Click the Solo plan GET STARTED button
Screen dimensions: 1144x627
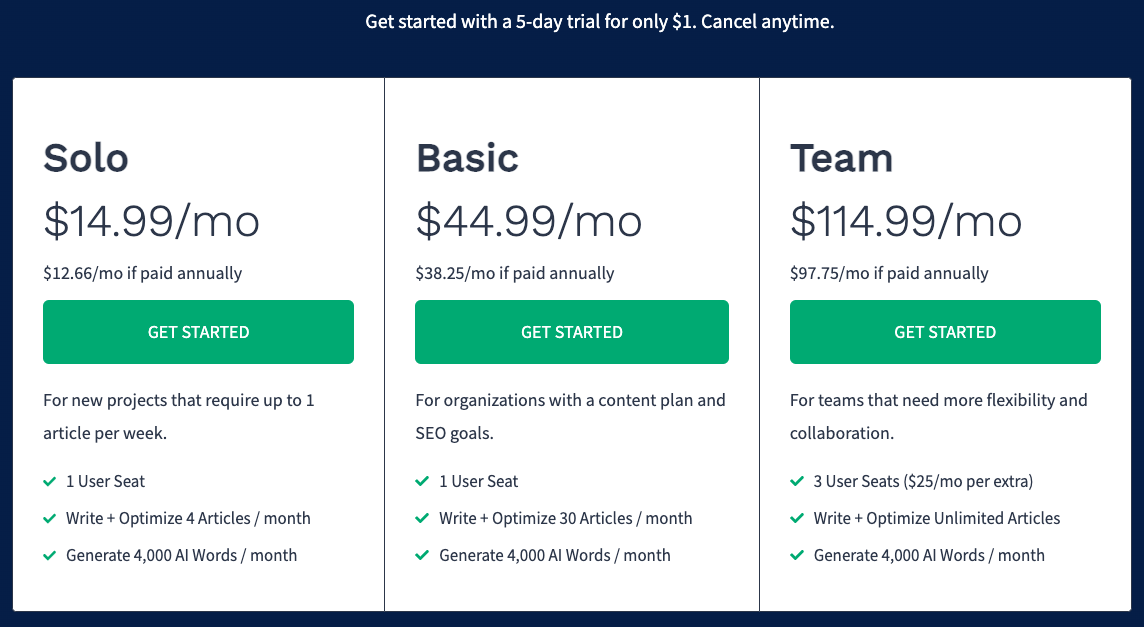[198, 332]
